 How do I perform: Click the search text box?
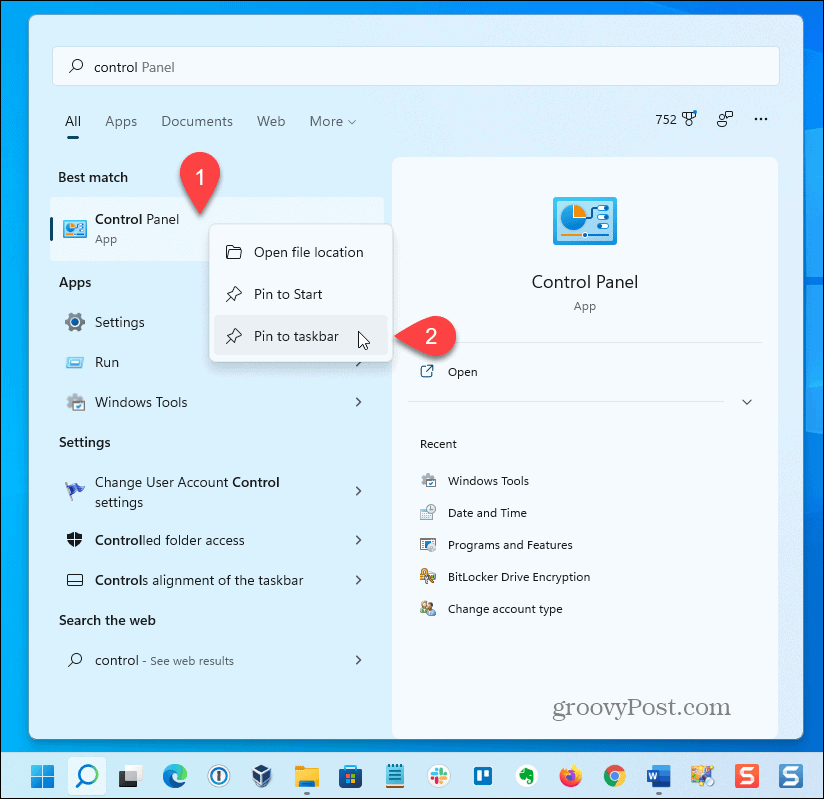(x=415, y=67)
